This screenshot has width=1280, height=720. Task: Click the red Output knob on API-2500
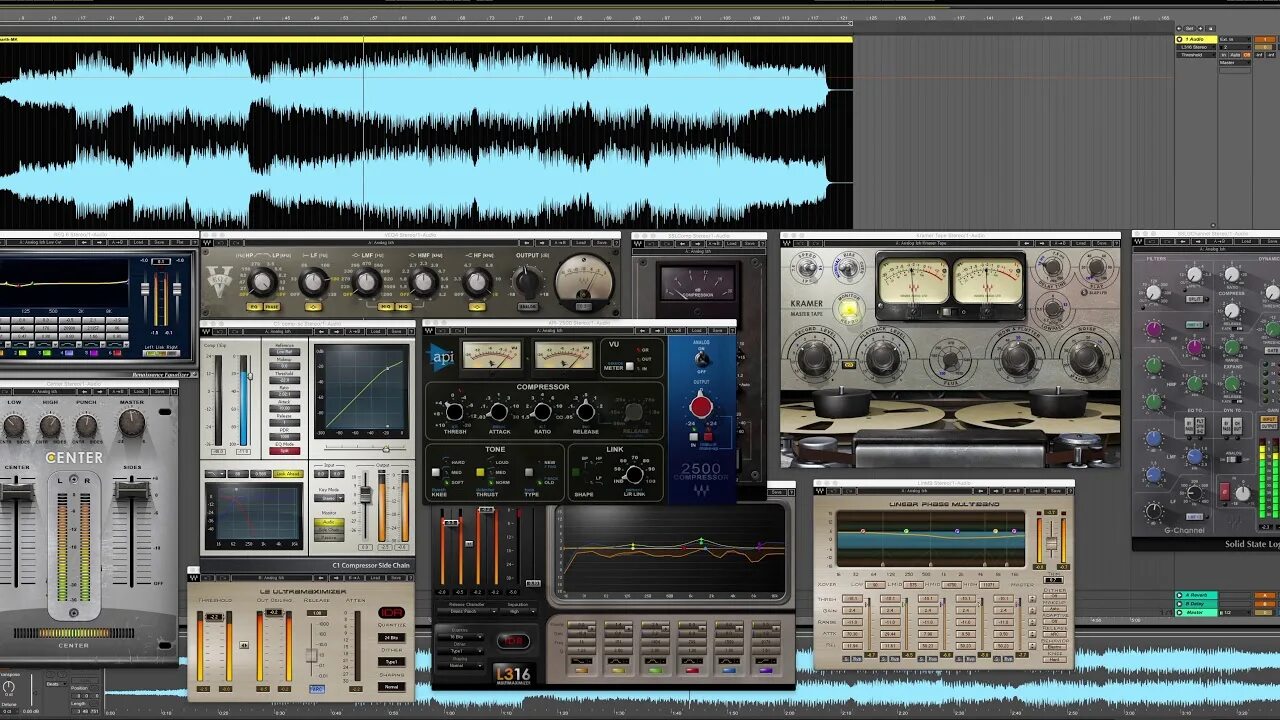click(x=701, y=406)
